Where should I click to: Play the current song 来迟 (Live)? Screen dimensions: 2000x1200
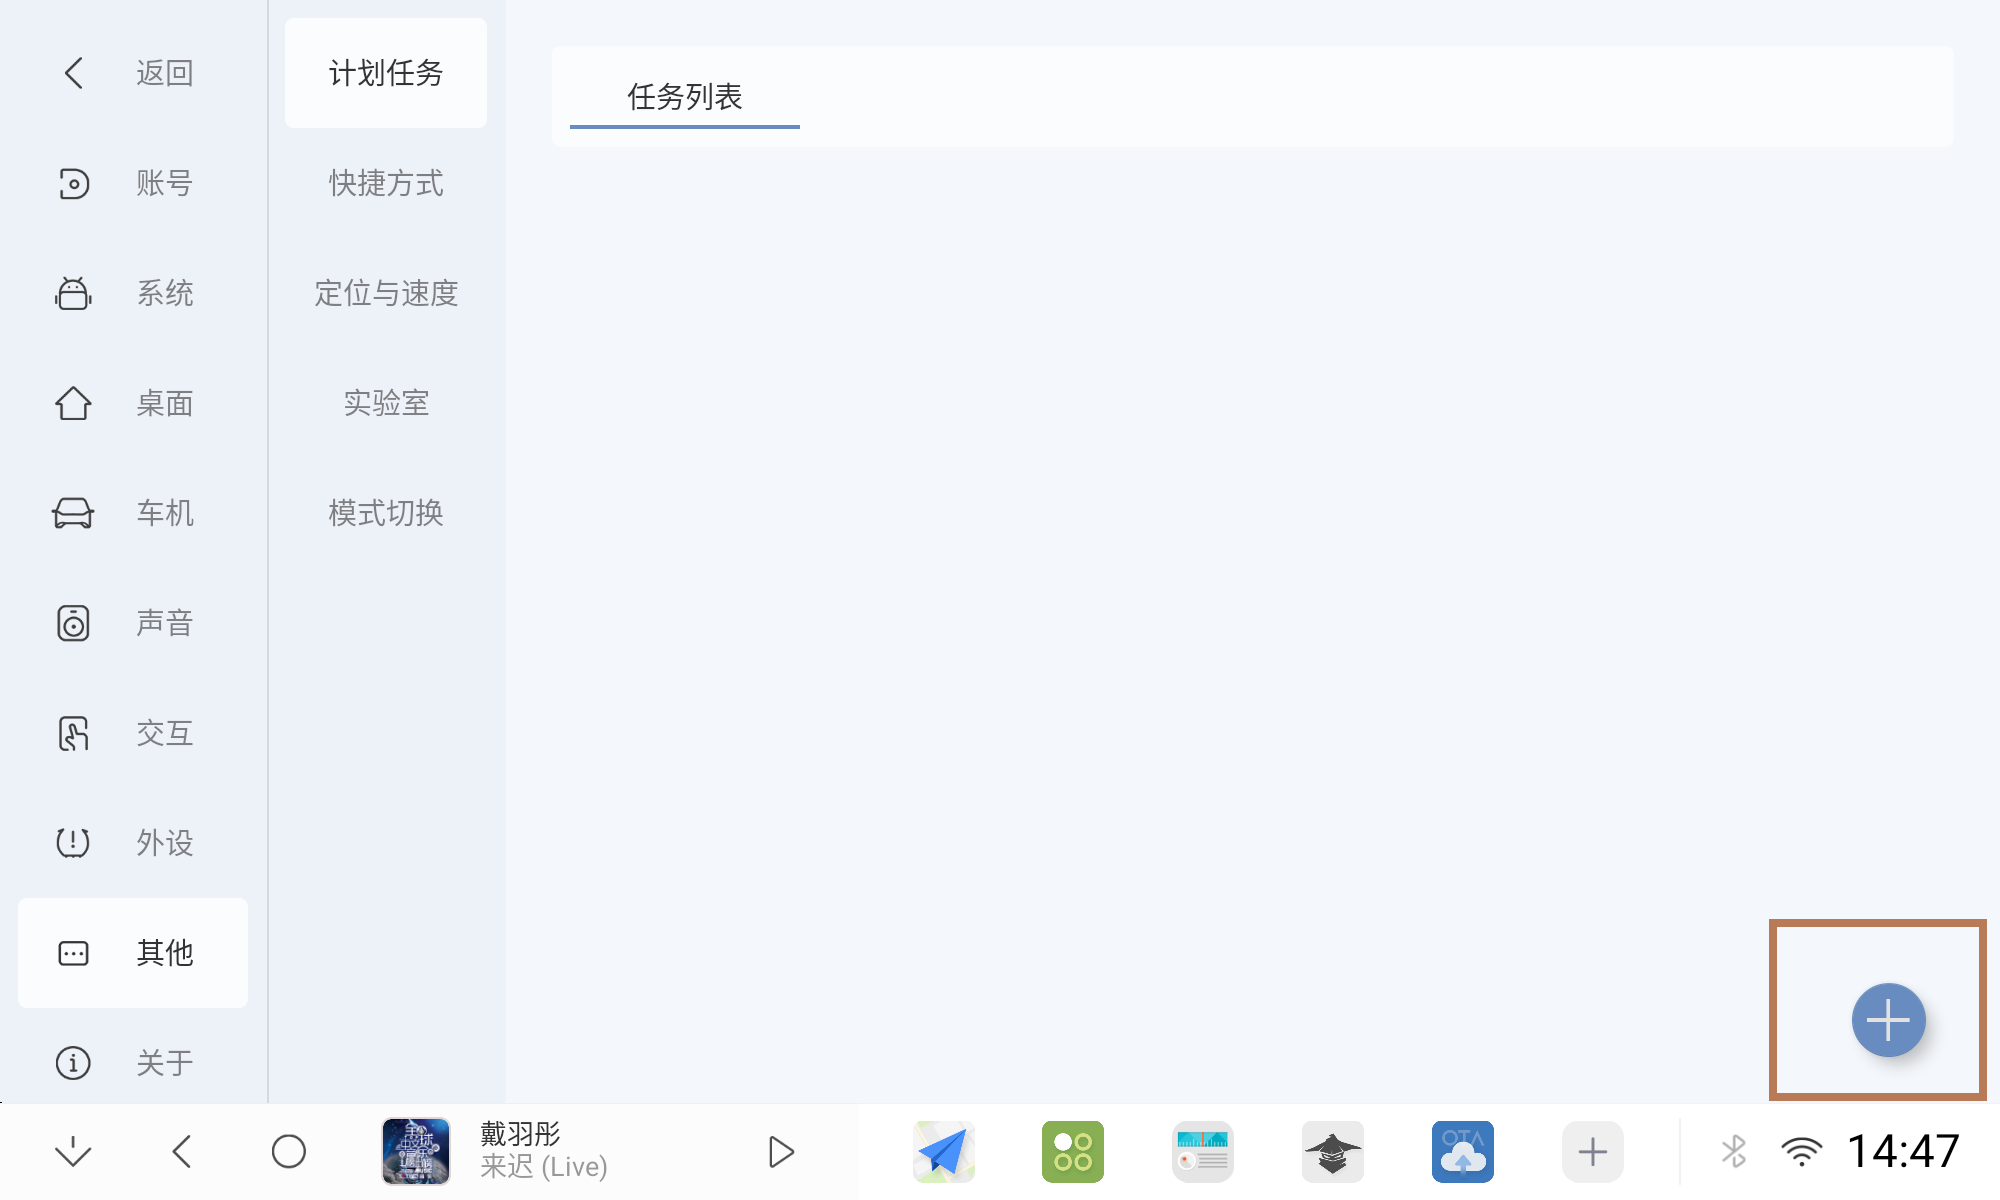(781, 1151)
